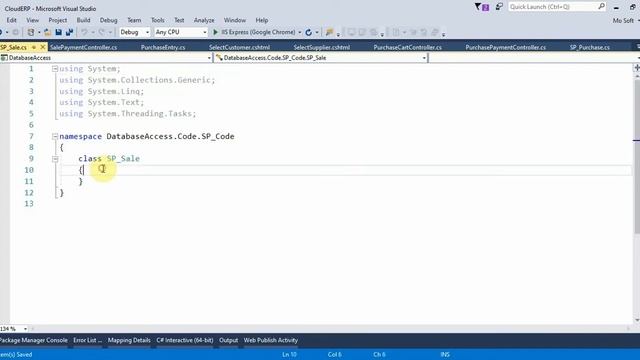Open the Error List panel
Image resolution: width=640 pixels, height=360 pixels.
point(87,340)
